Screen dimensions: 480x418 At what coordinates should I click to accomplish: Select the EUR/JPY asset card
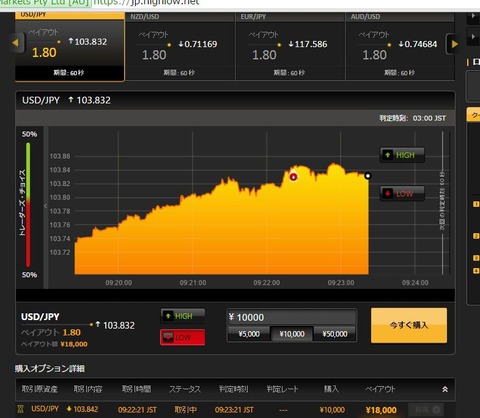290,47
